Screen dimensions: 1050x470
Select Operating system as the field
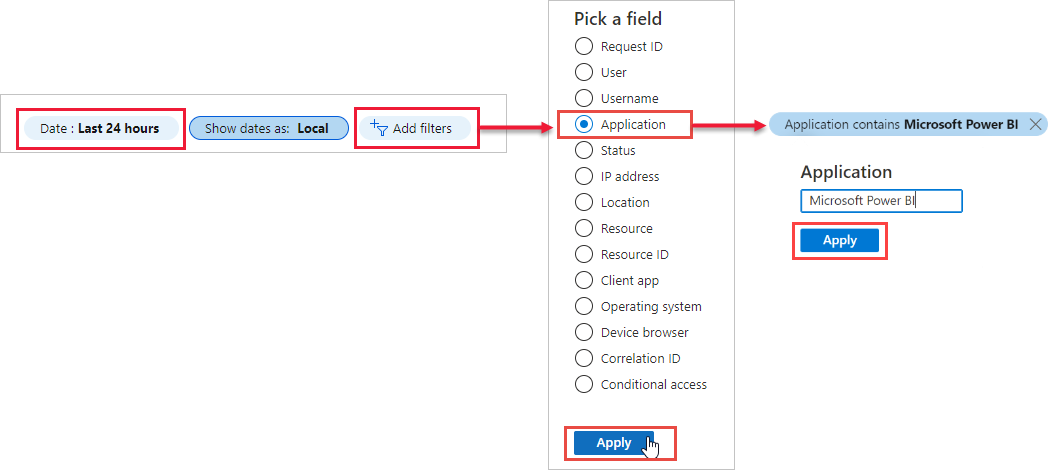tap(584, 306)
